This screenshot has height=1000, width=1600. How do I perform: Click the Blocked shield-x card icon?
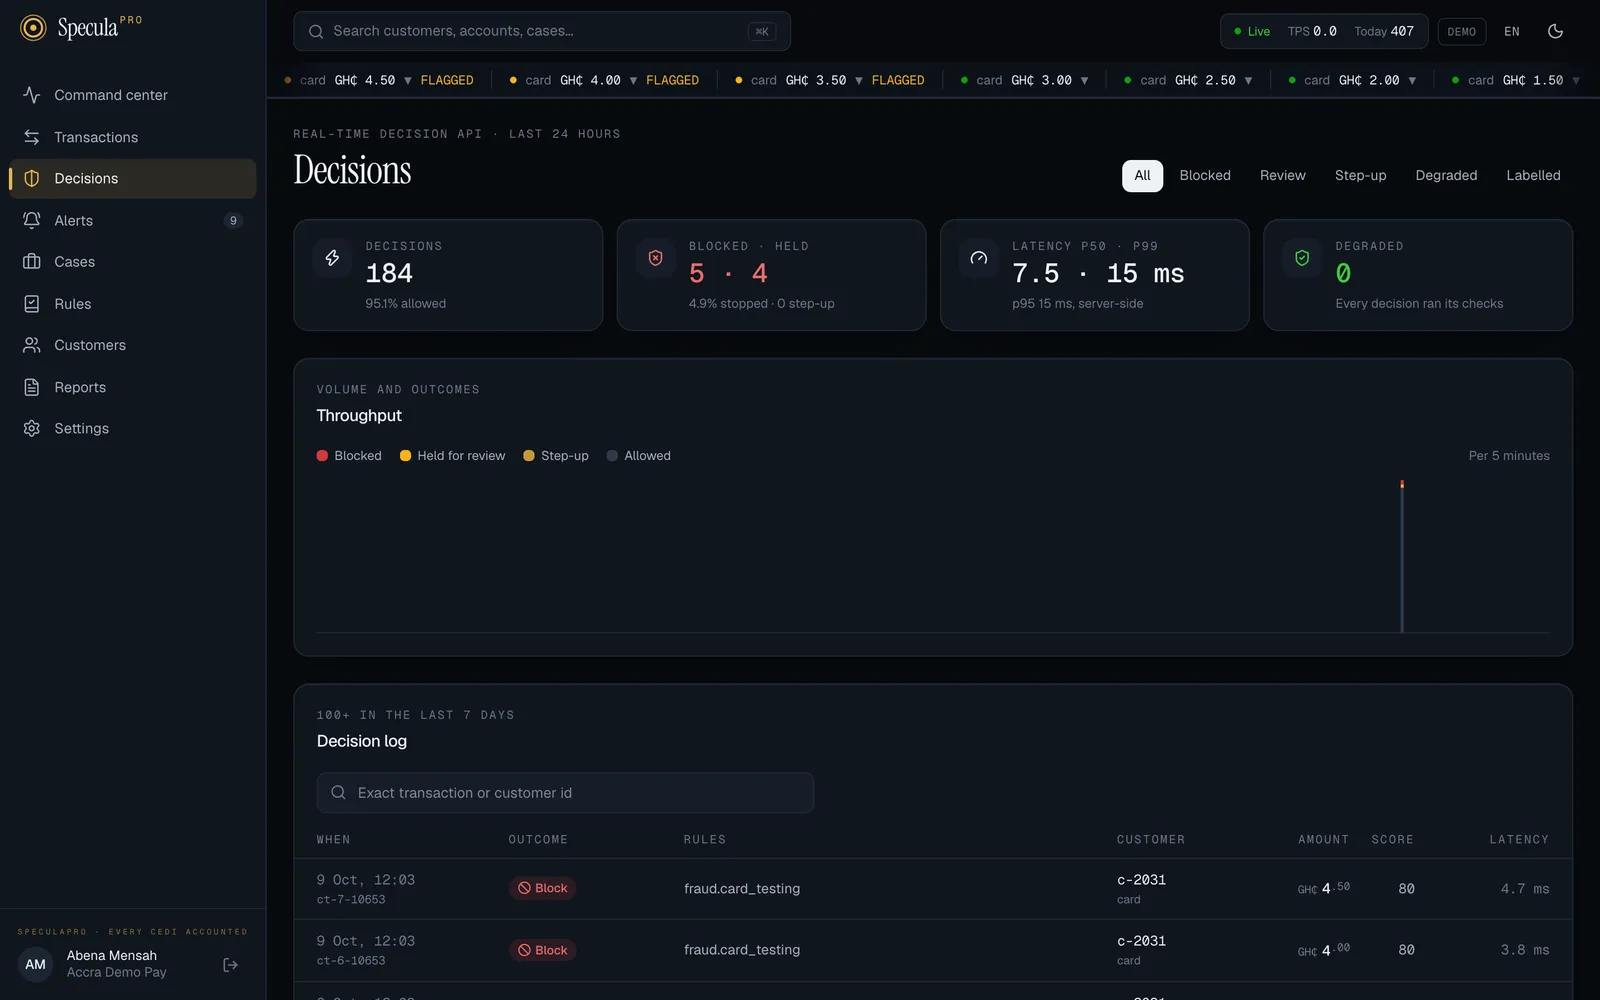(x=655, y=258)
